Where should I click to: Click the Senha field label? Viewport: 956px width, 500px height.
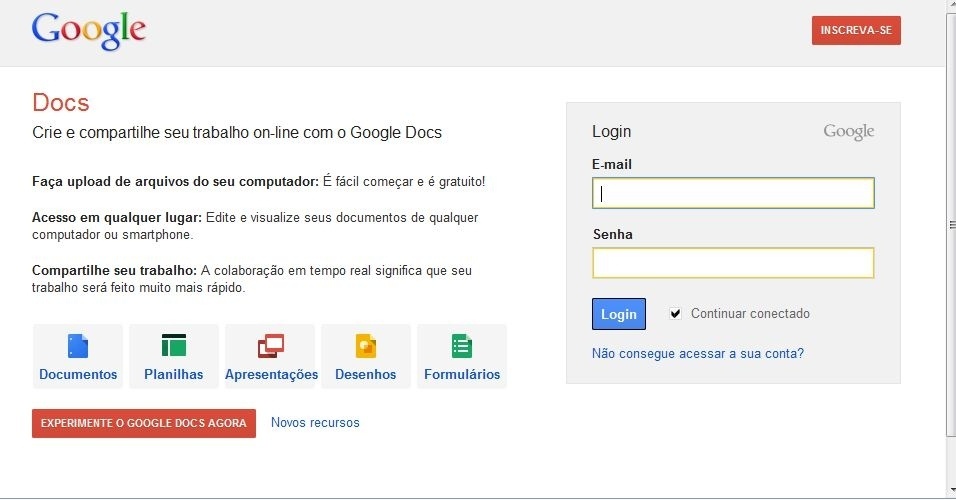(x=613, y=234)
